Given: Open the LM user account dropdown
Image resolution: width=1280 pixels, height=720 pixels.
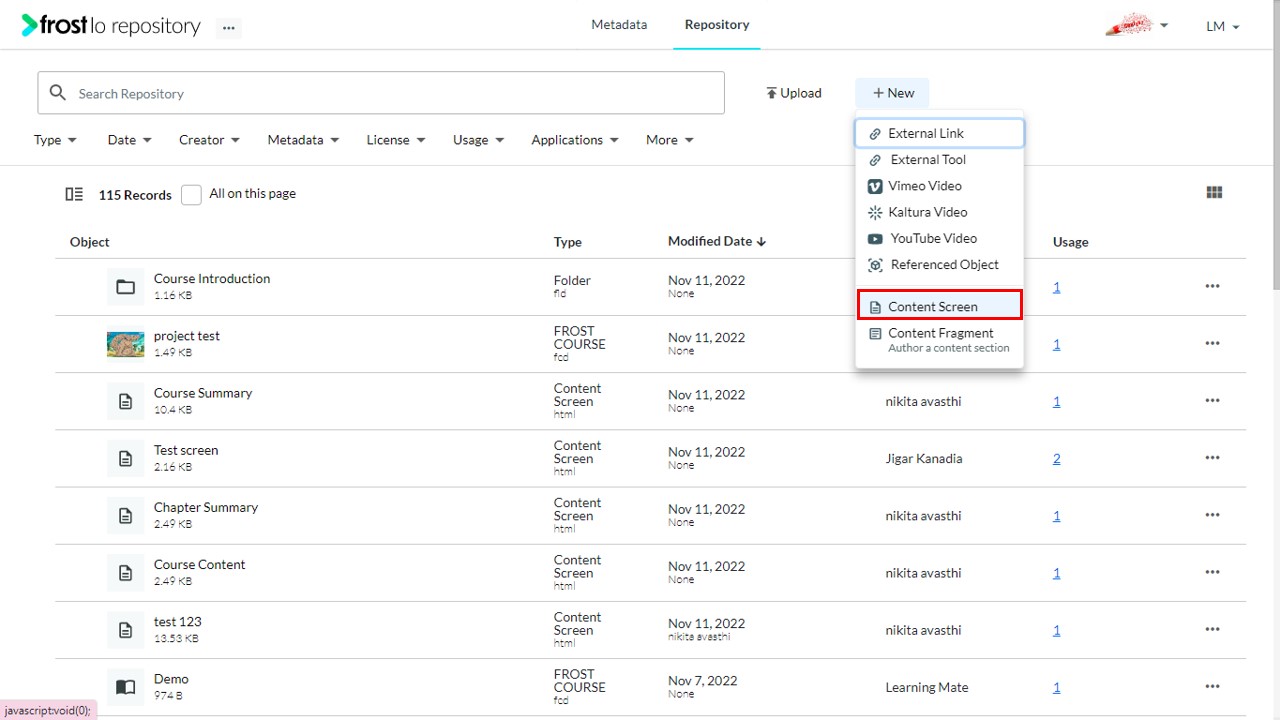Looking at the screenshot, I should [x=1223, y=27].
